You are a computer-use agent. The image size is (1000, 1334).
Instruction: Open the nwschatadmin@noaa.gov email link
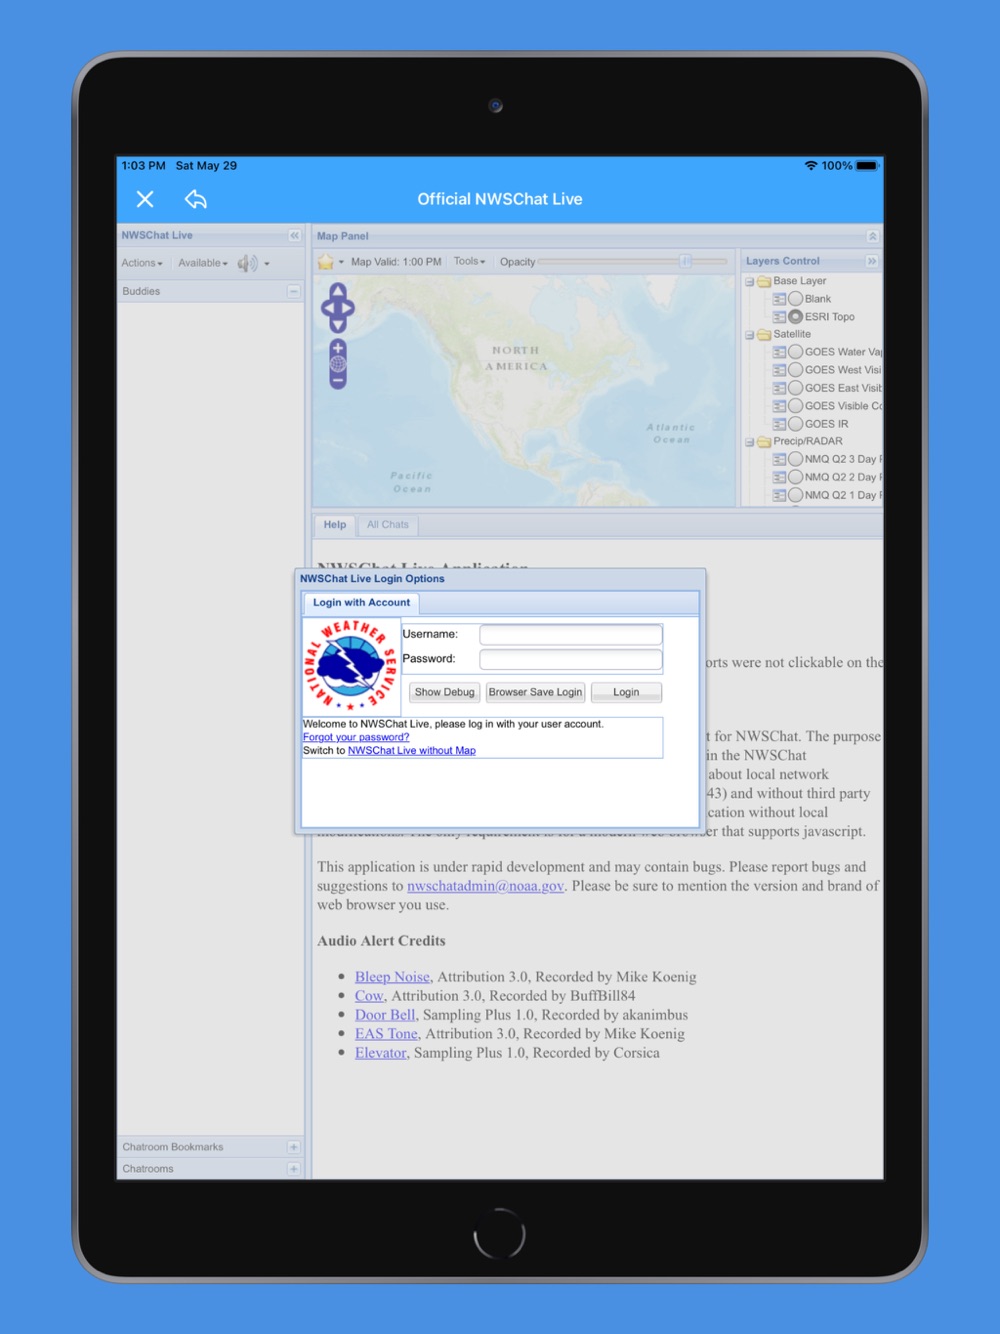click(x=485, y=886)
